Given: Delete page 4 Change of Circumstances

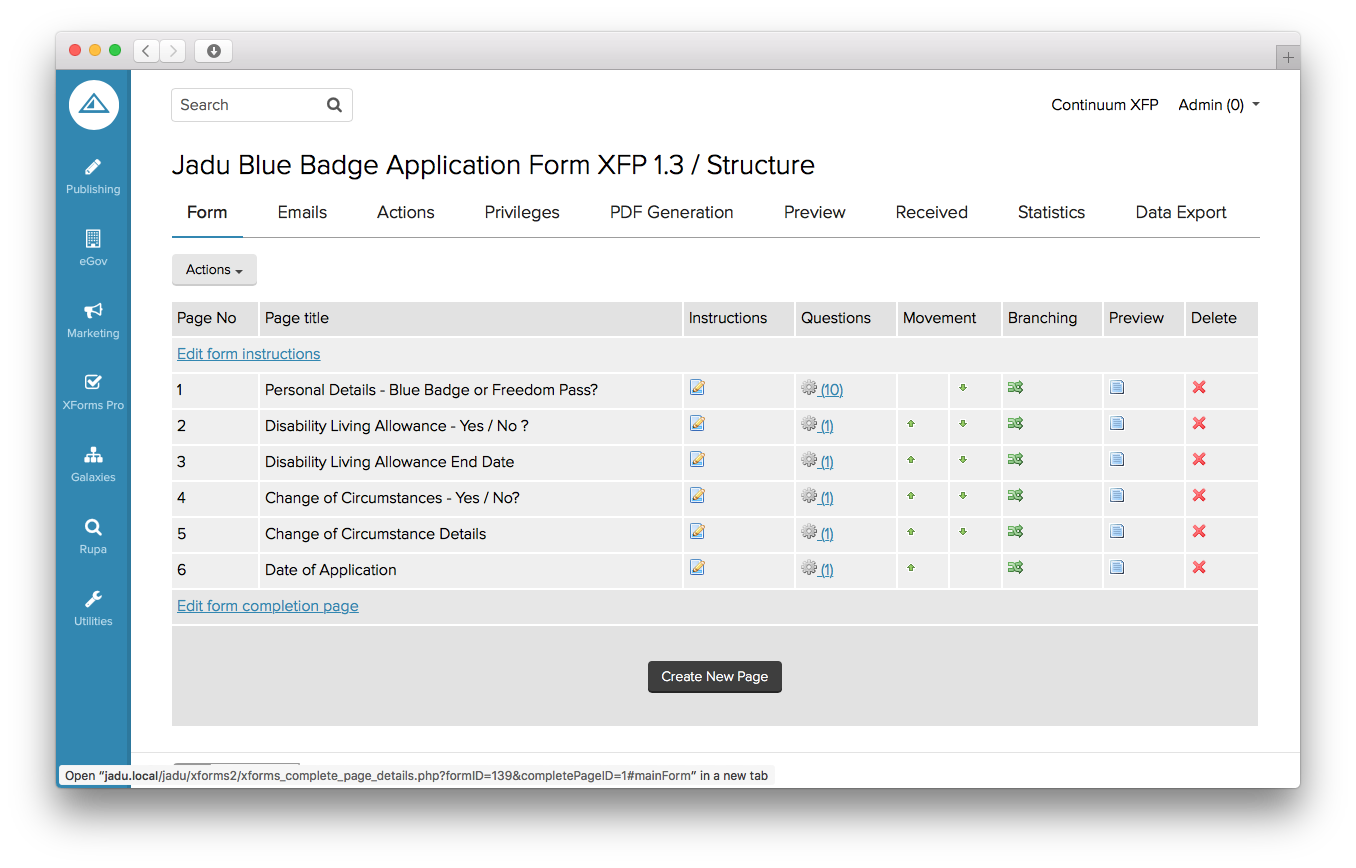Looking at the screenshot, I should [x=1199, y=496].
